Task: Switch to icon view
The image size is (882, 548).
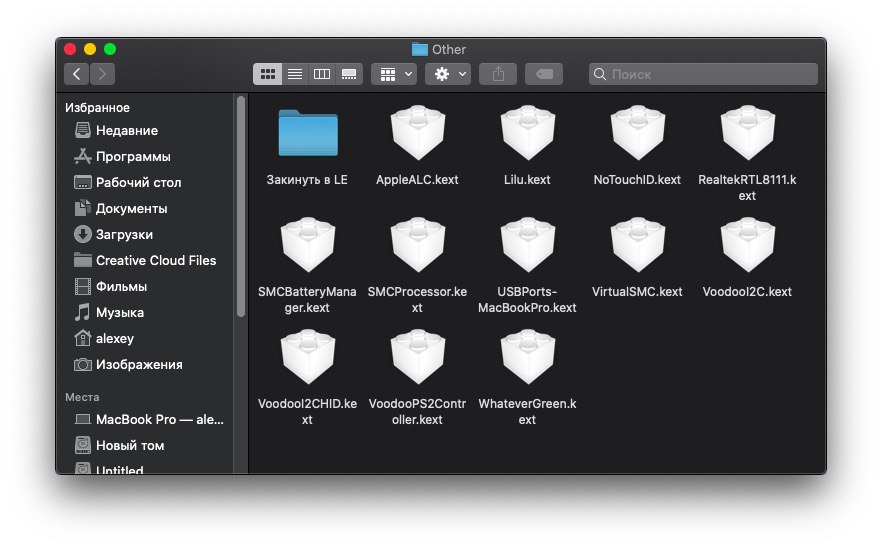Action: tap(268, 74)
